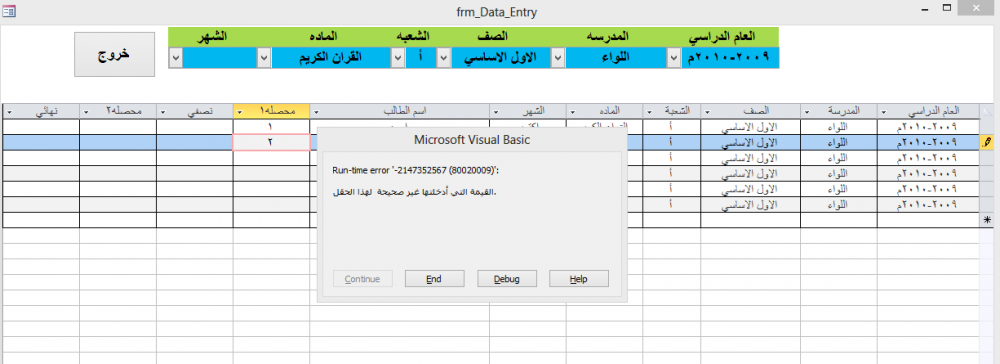Open filter arrow on الصف column header

(x=707, y=112)
